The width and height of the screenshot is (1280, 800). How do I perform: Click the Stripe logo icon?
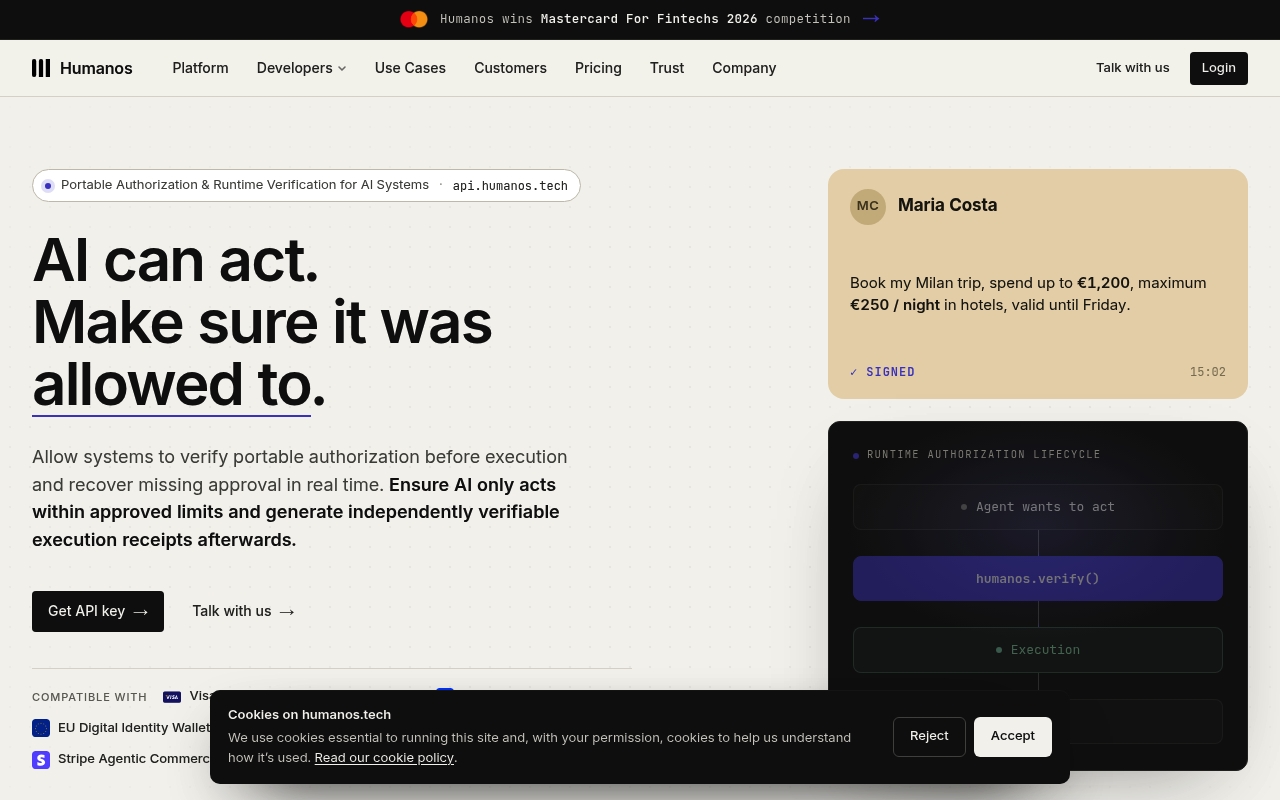(x=41, y=760)
